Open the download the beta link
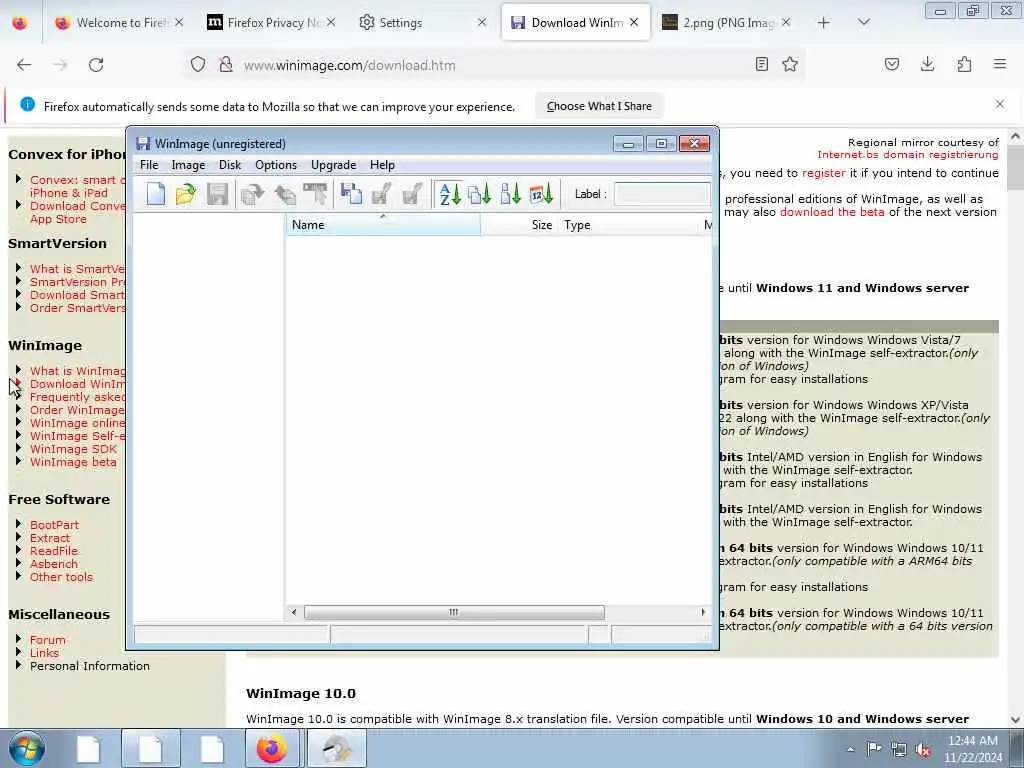 [x=832, y=212]
